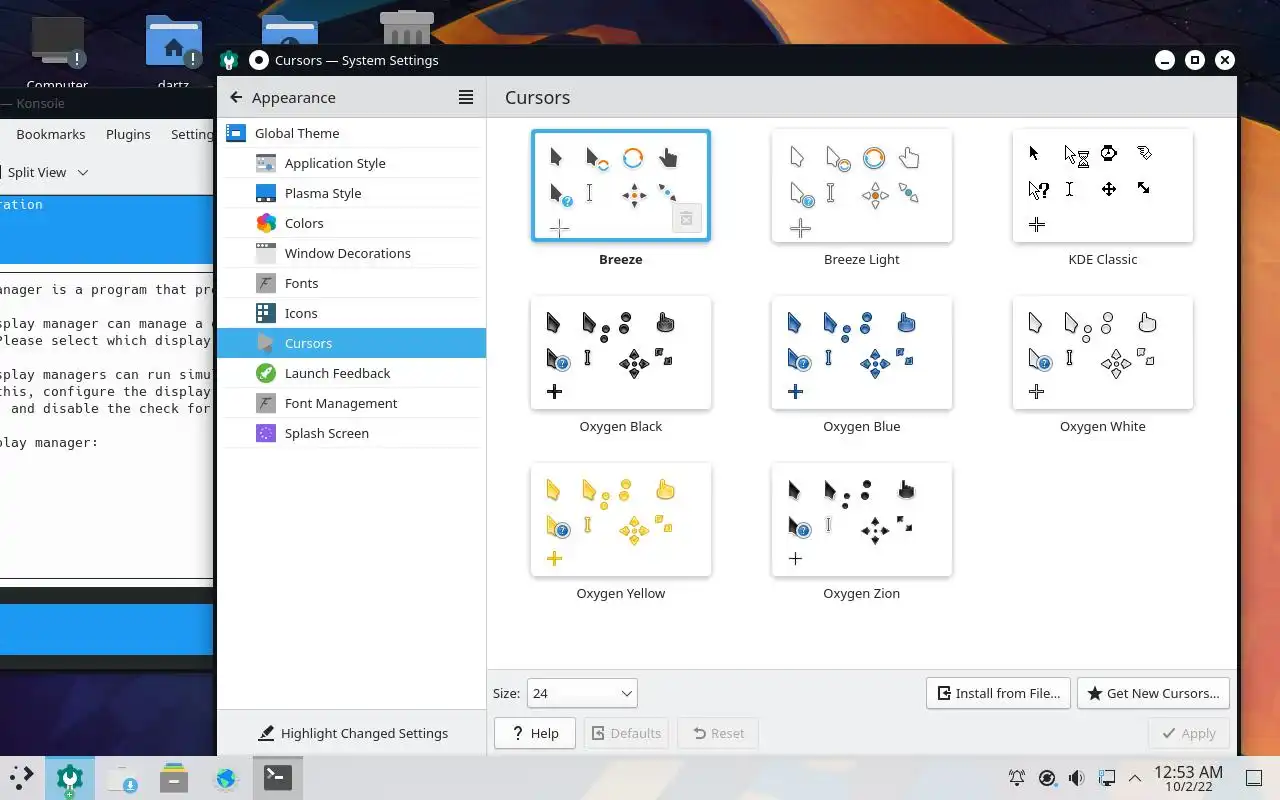
Task: Open Colors settings page
Action: (x=351, y=223)
